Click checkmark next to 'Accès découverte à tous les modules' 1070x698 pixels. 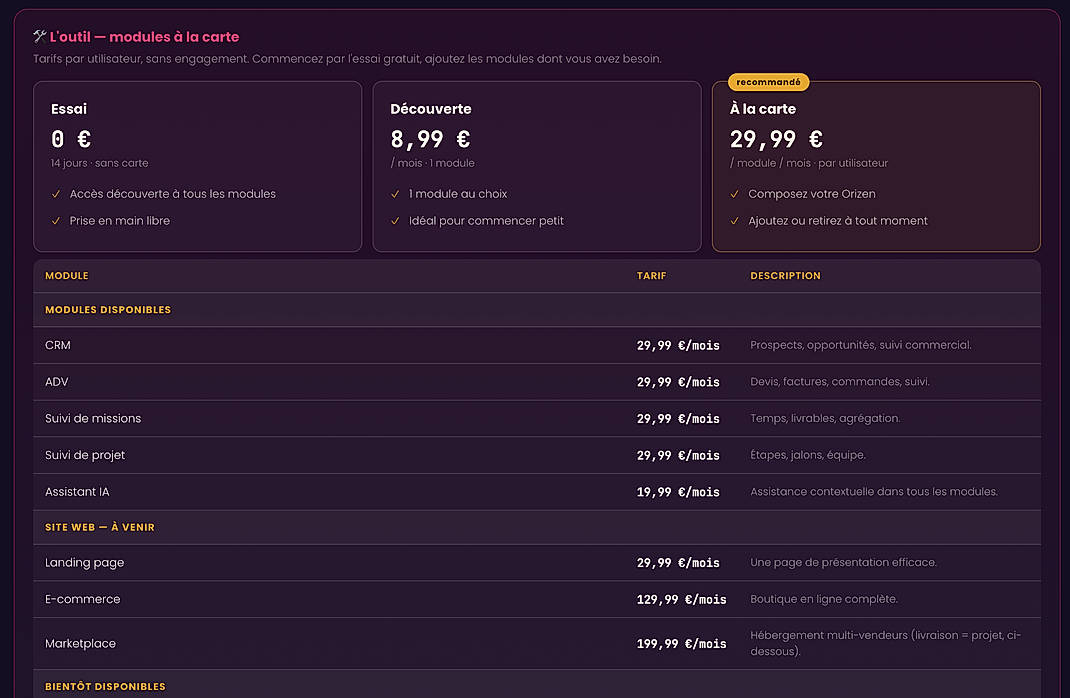(56, 194)
